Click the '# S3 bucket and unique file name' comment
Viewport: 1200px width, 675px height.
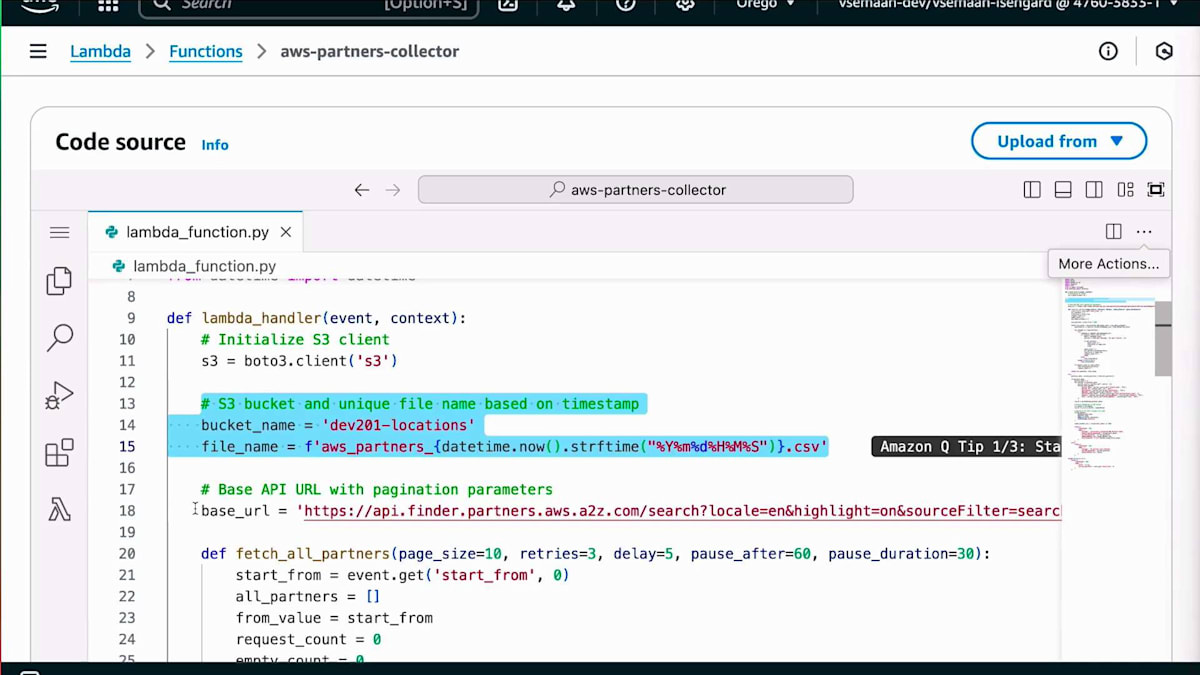tap(420, 404)
